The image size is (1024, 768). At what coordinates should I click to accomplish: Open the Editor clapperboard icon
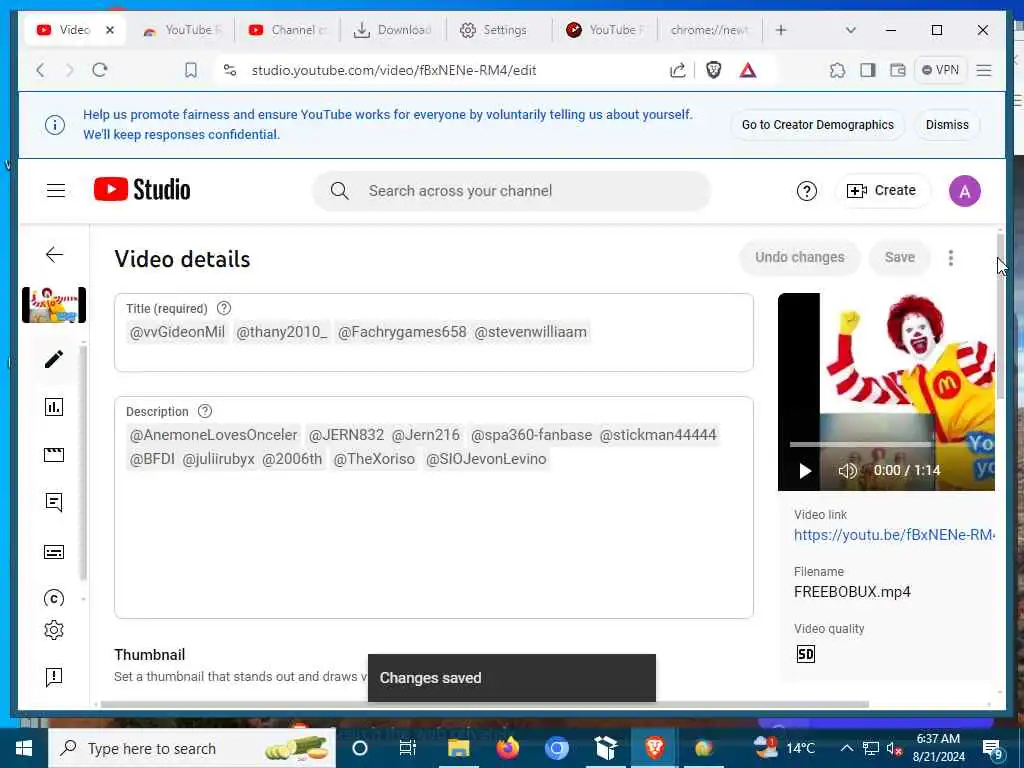tap(54, 455)
